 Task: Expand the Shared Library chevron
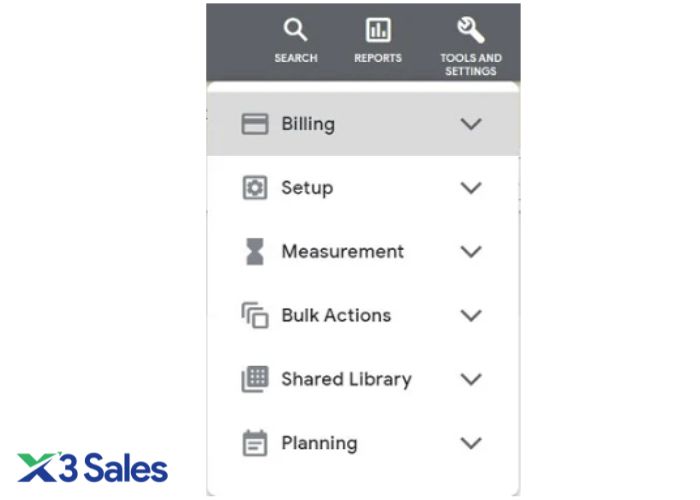point(470,380)
